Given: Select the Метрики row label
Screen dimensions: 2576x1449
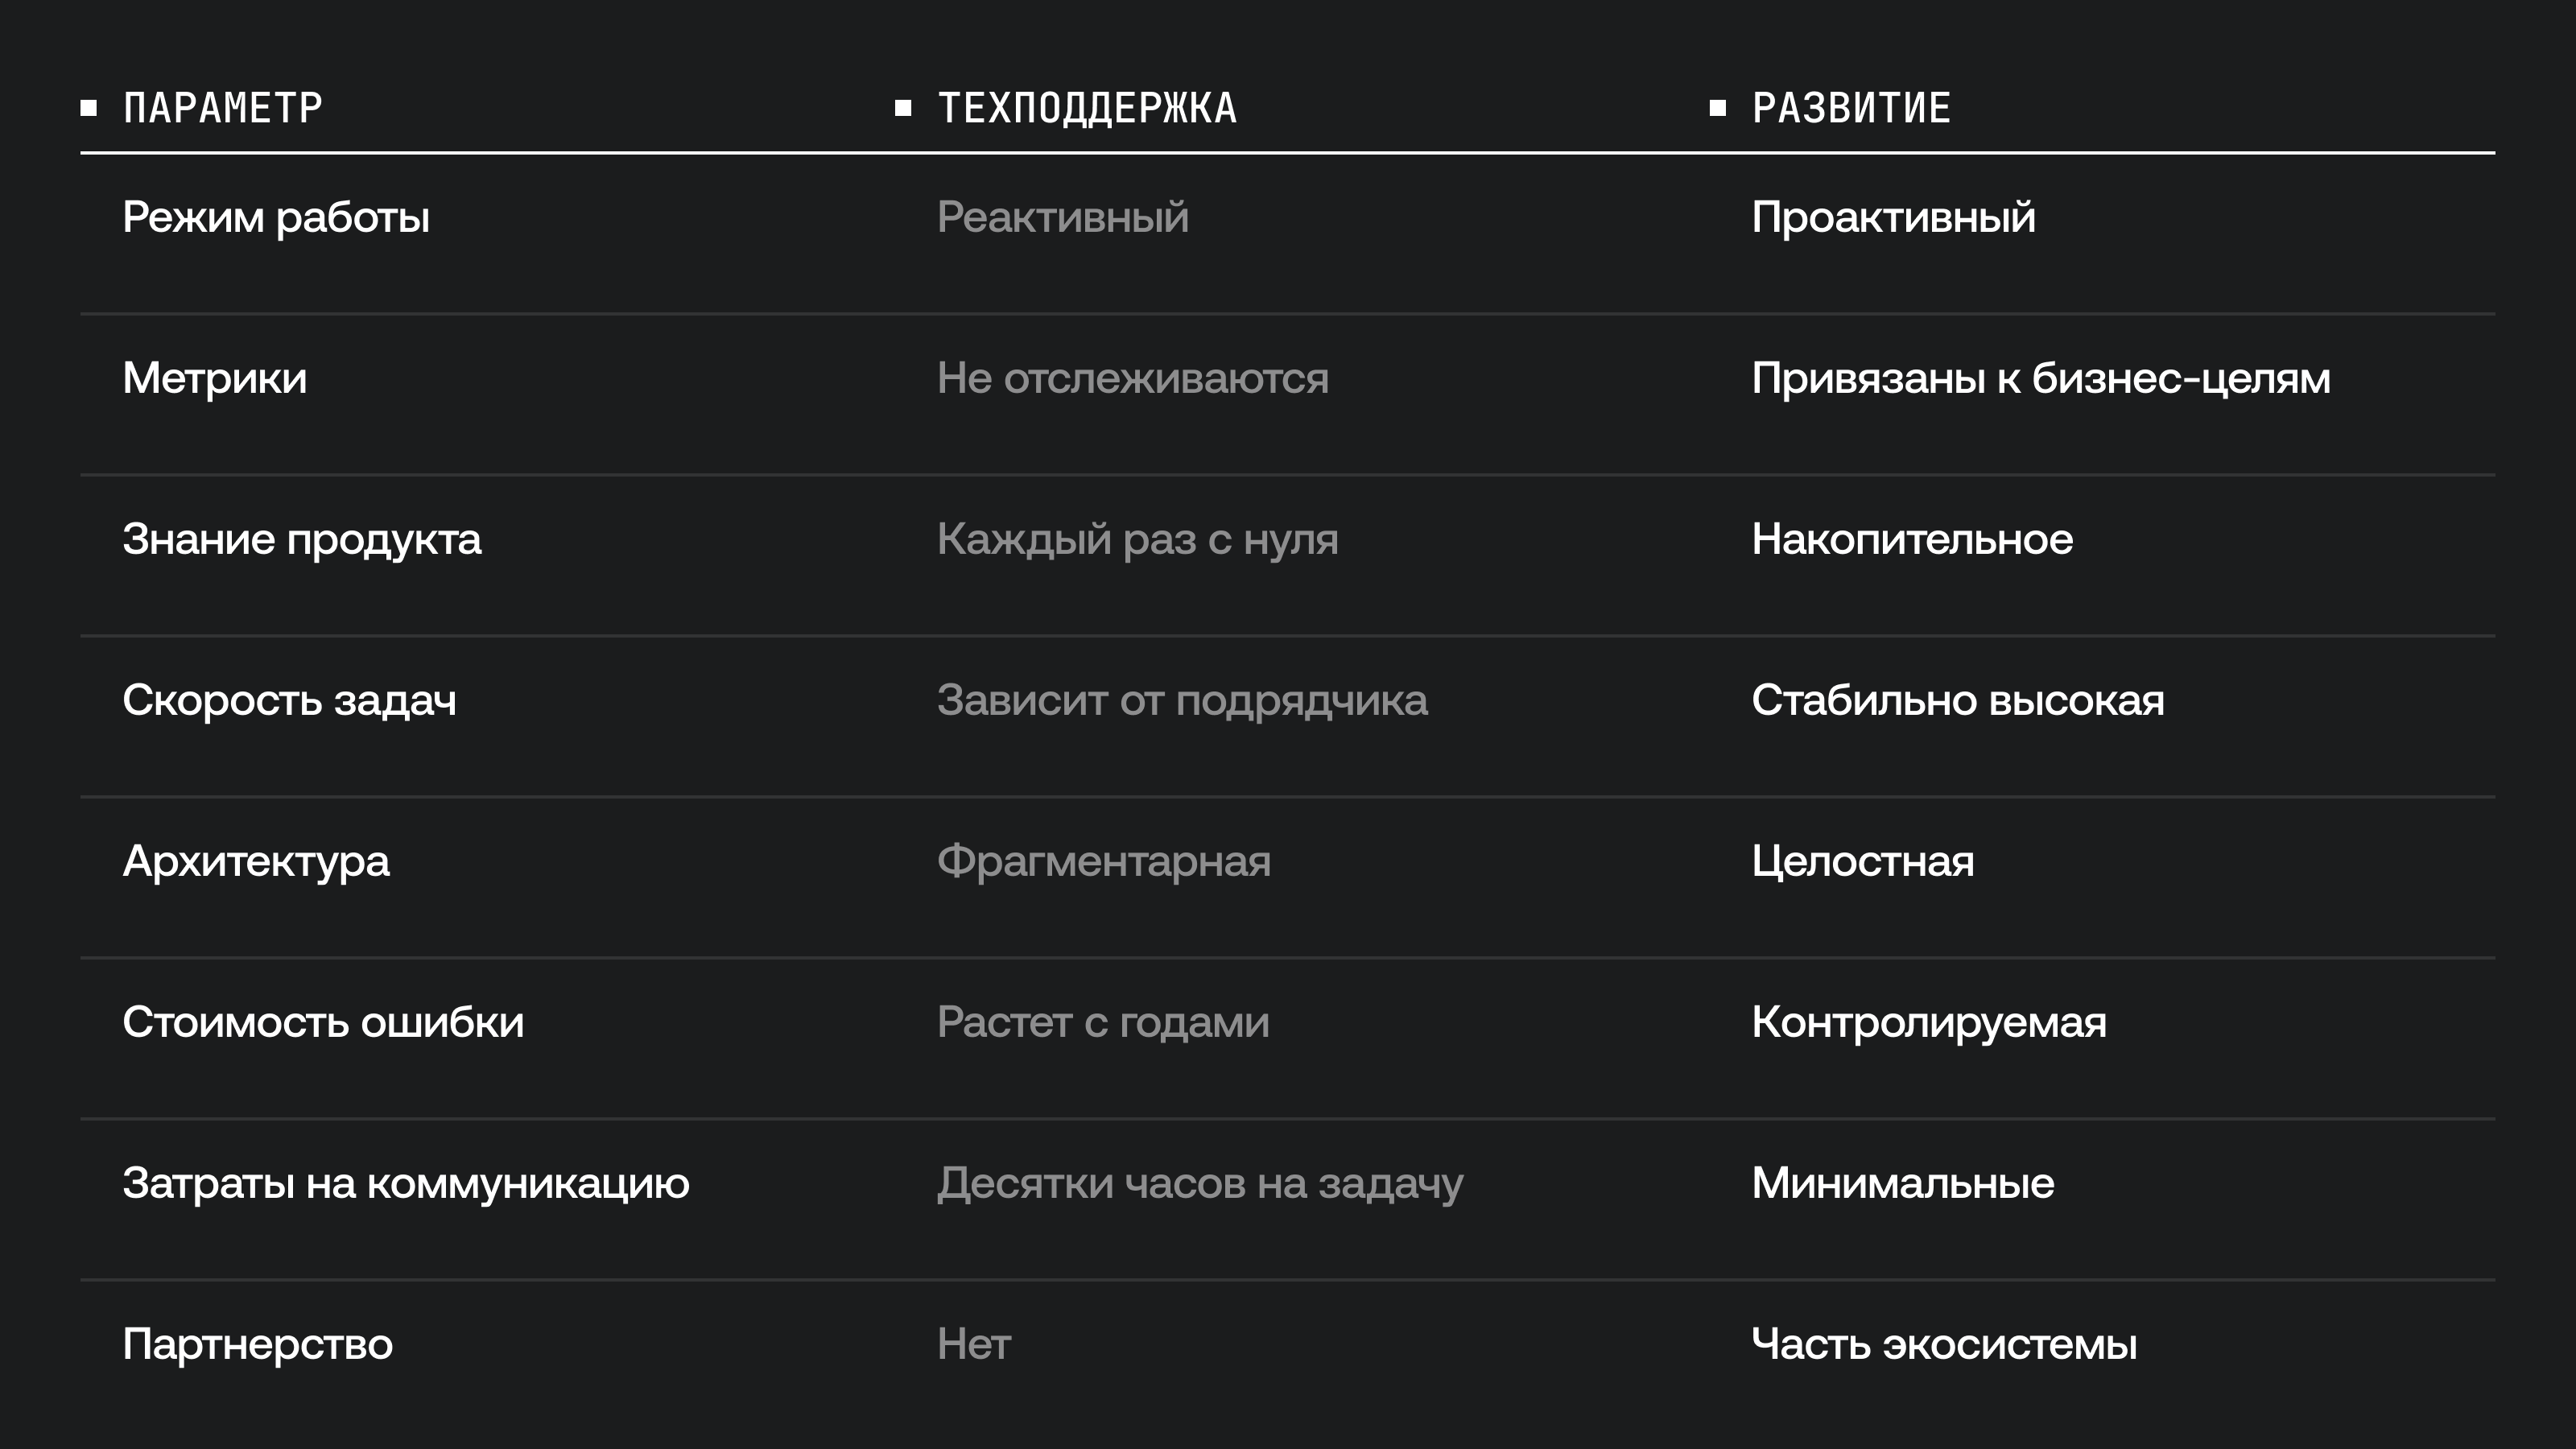Looking at the screenshot, I should [215, 378].
